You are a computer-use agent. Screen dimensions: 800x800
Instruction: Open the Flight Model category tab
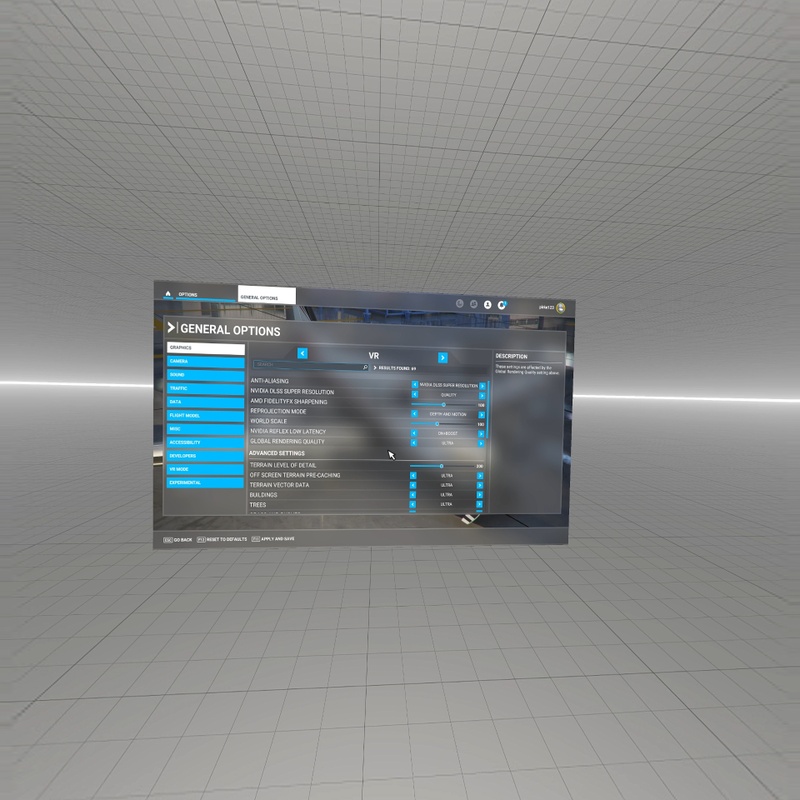(x=206, y=416)
